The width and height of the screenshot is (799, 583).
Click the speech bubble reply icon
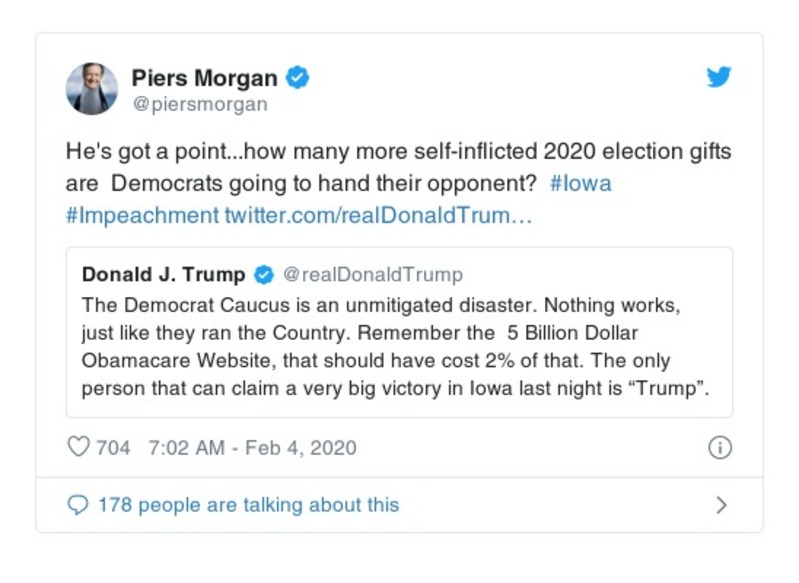coord(78,505)
